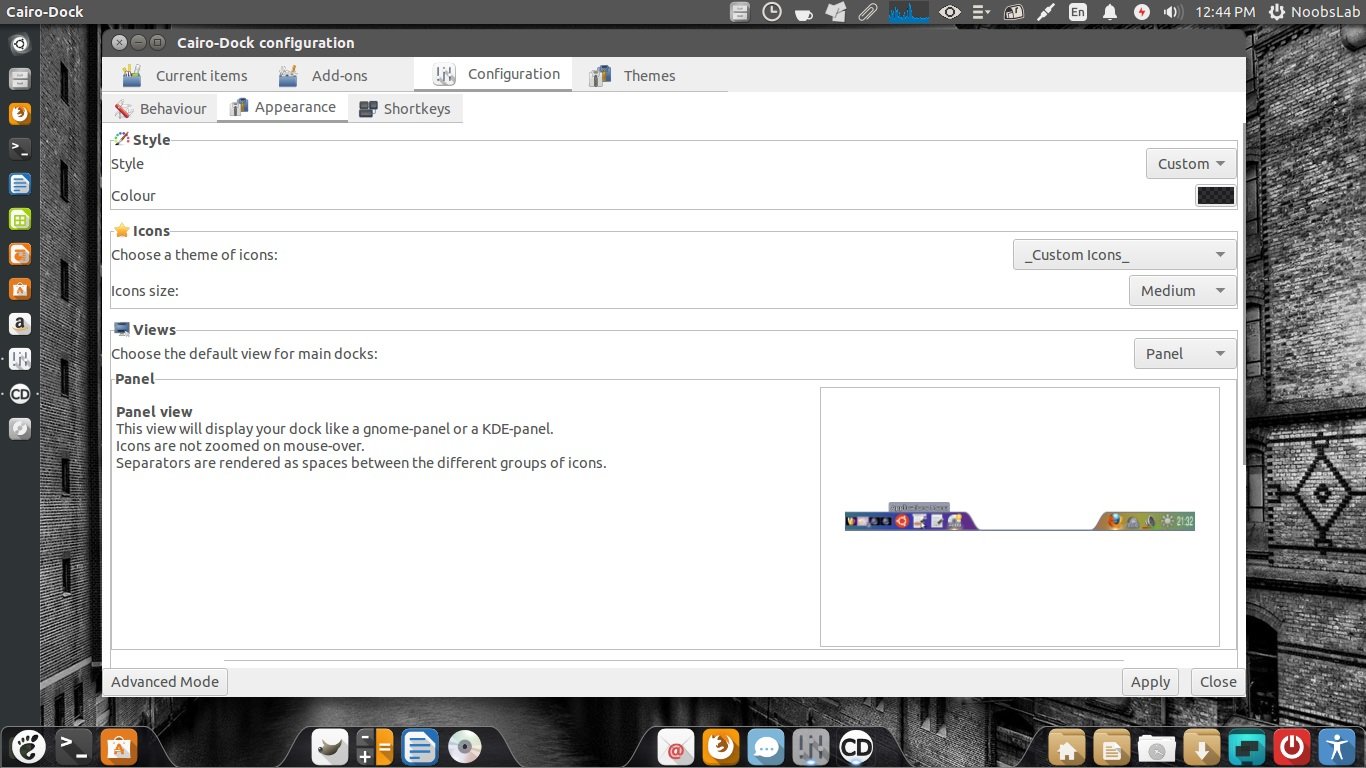
Task: Click the power button icon in the dock
Action: [1290, 746]
